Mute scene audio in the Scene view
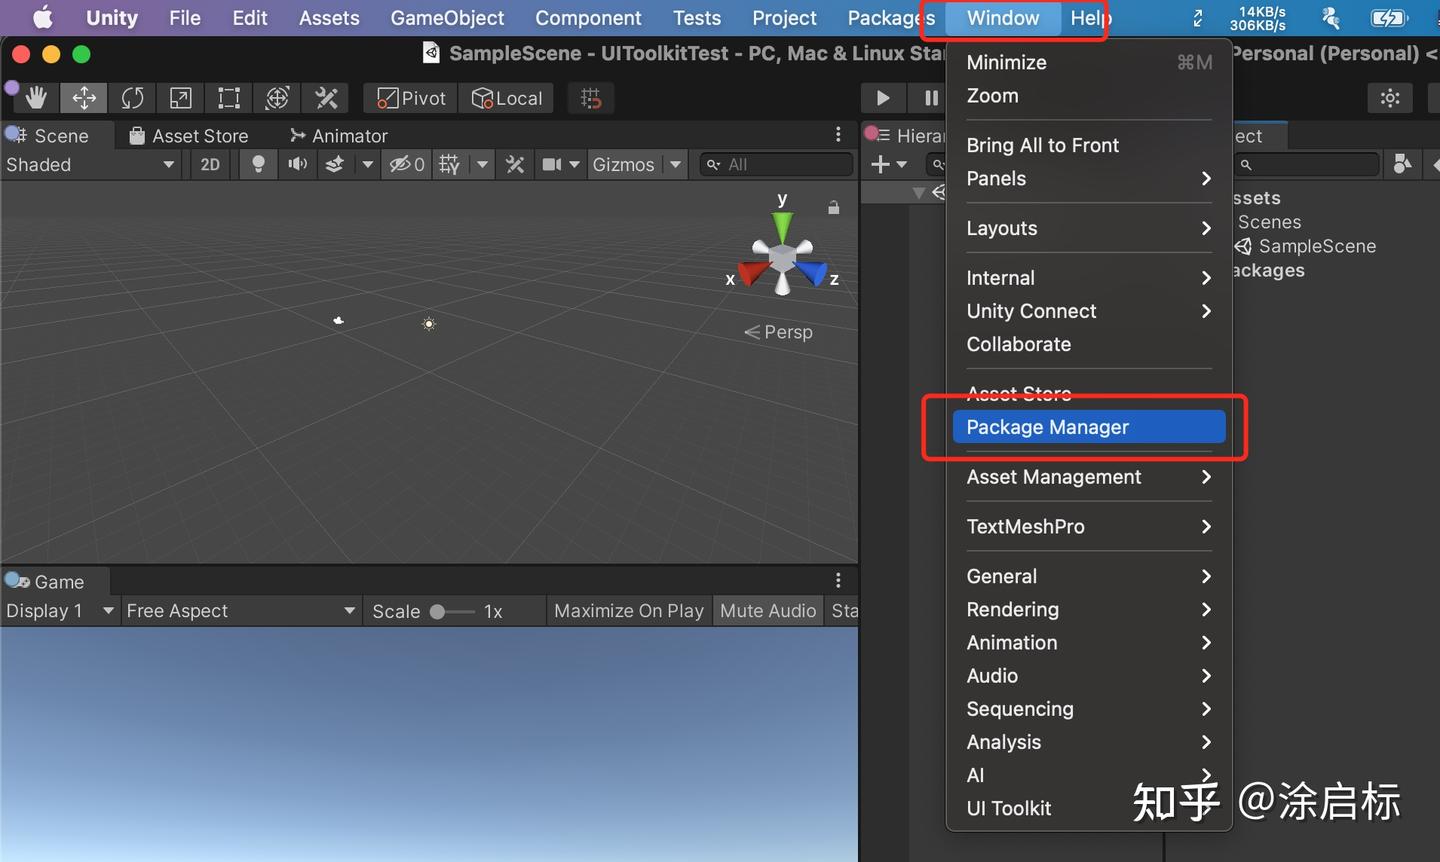The width and height of the screenshot is (1440, 862). pos(297,164)
